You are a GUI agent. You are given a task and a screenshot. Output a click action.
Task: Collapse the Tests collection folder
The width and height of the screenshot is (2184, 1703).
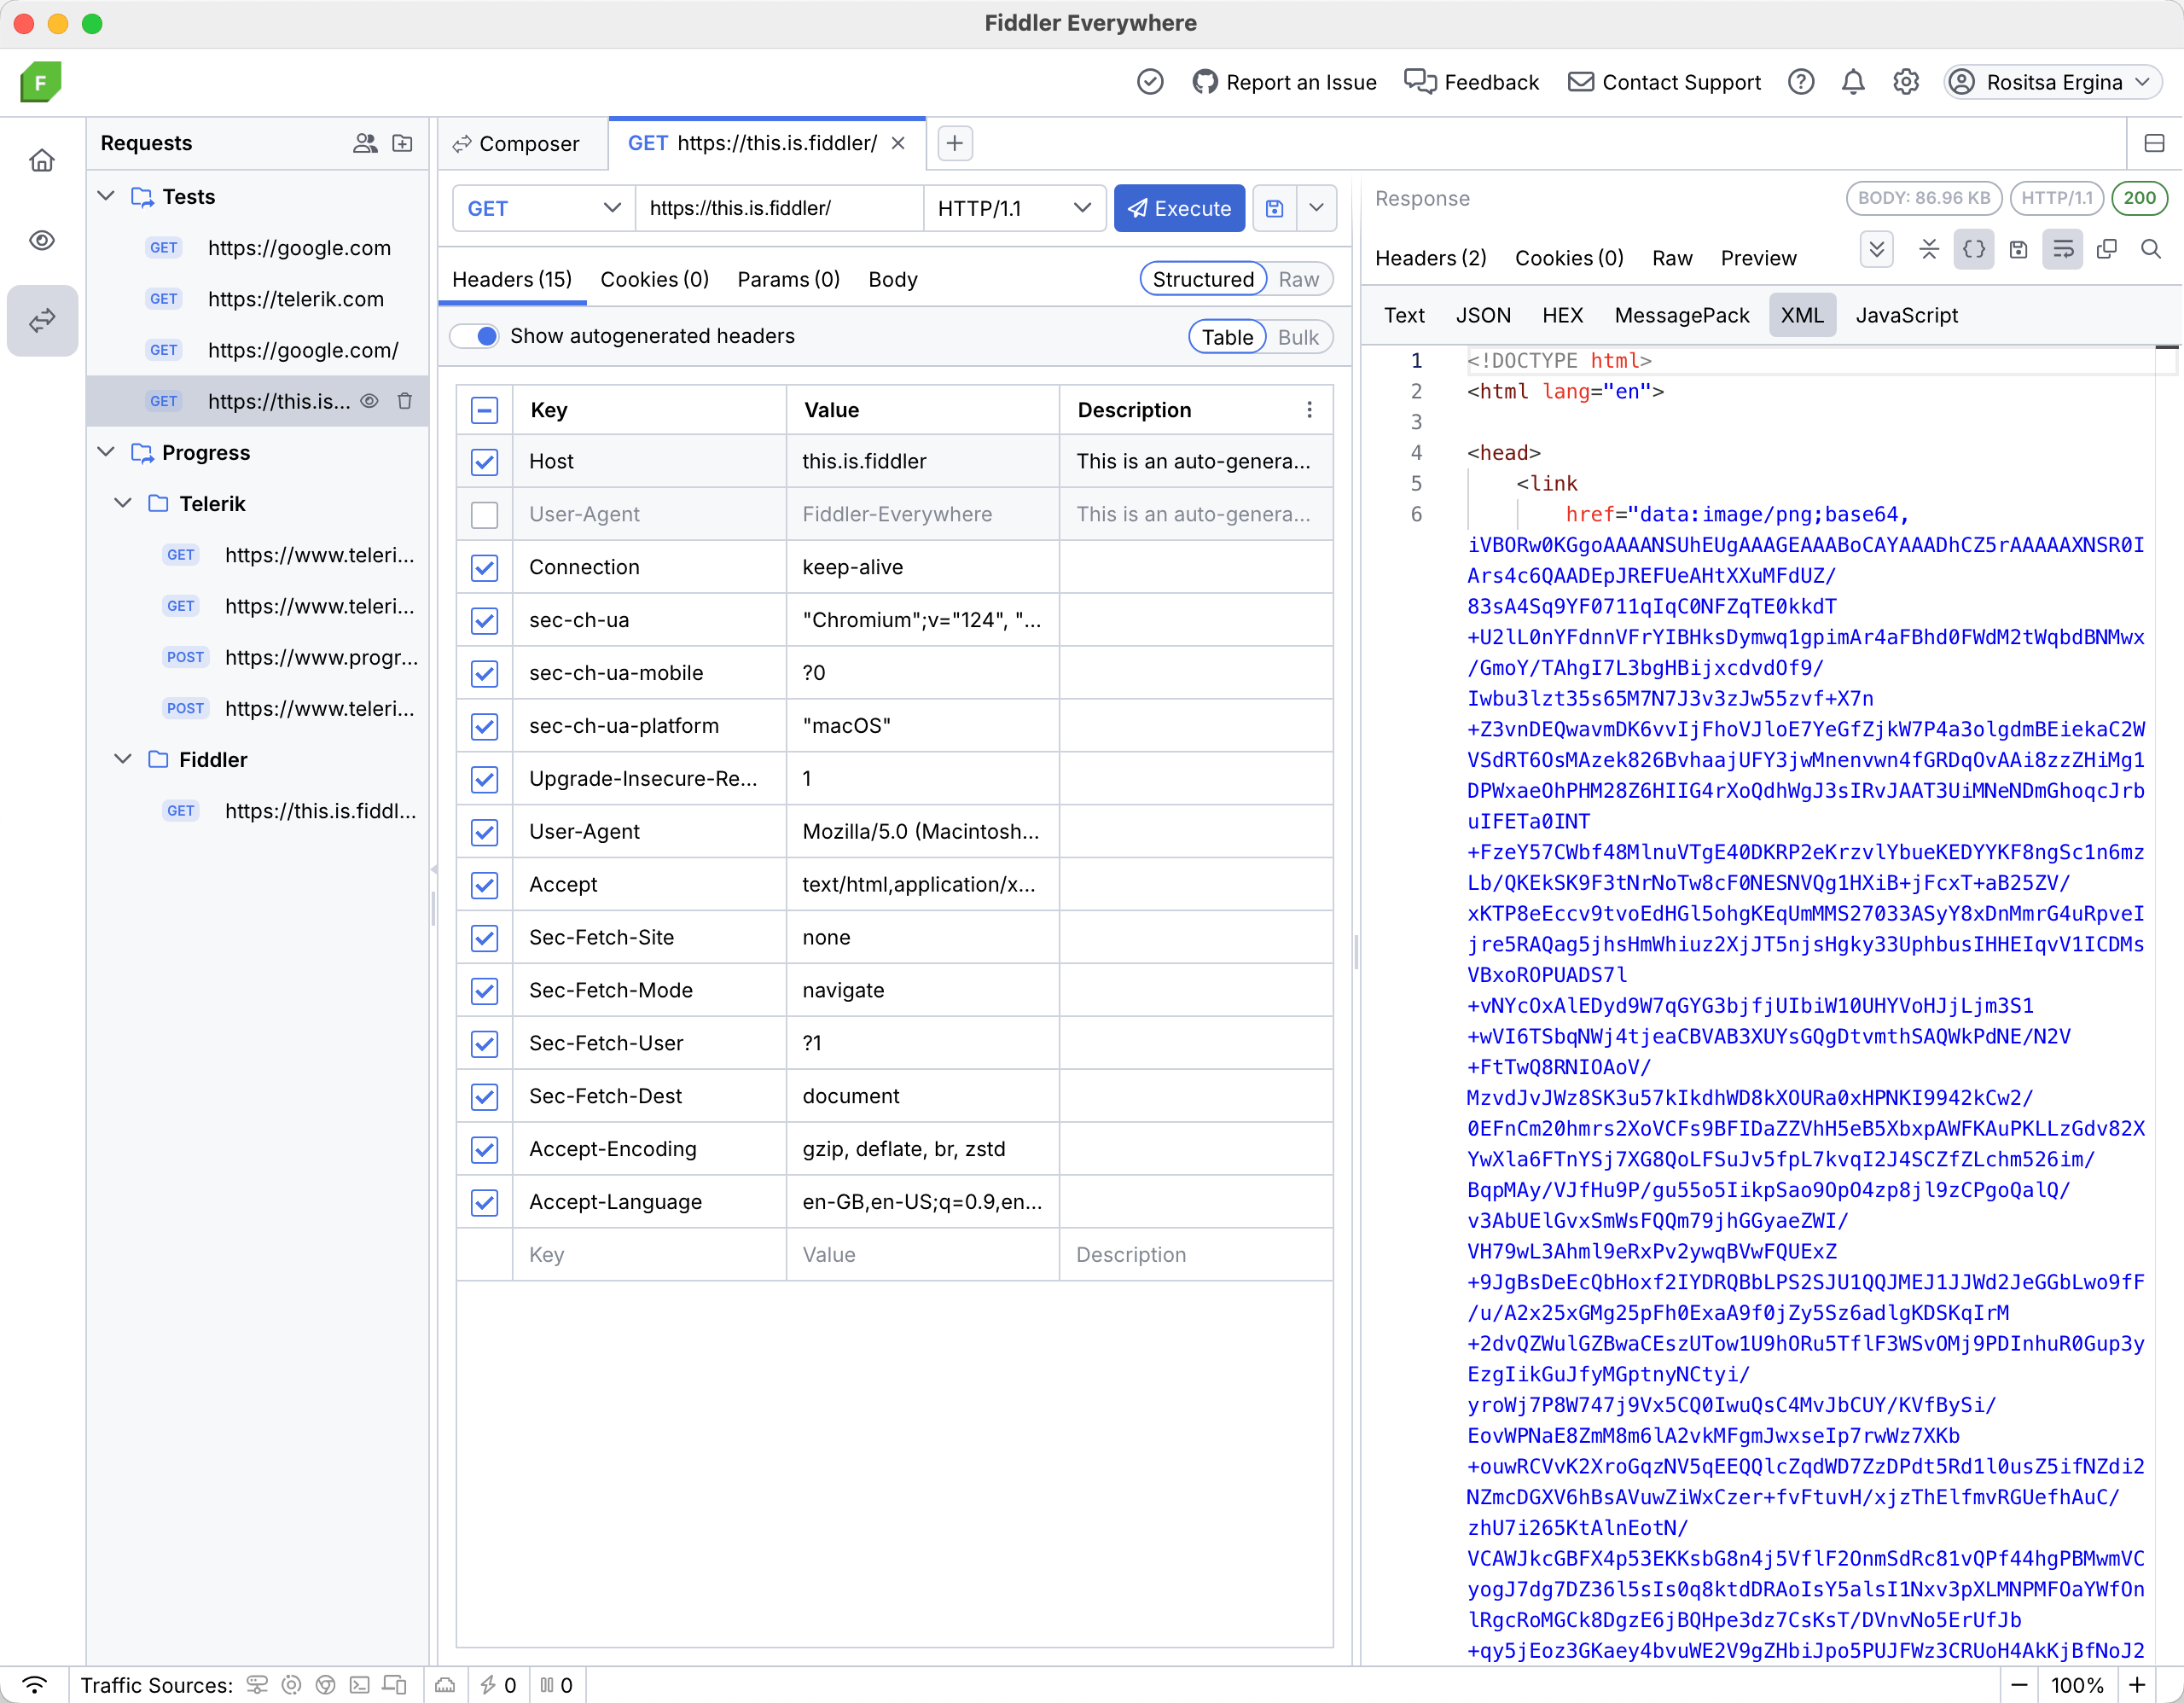tap(106, 196)
